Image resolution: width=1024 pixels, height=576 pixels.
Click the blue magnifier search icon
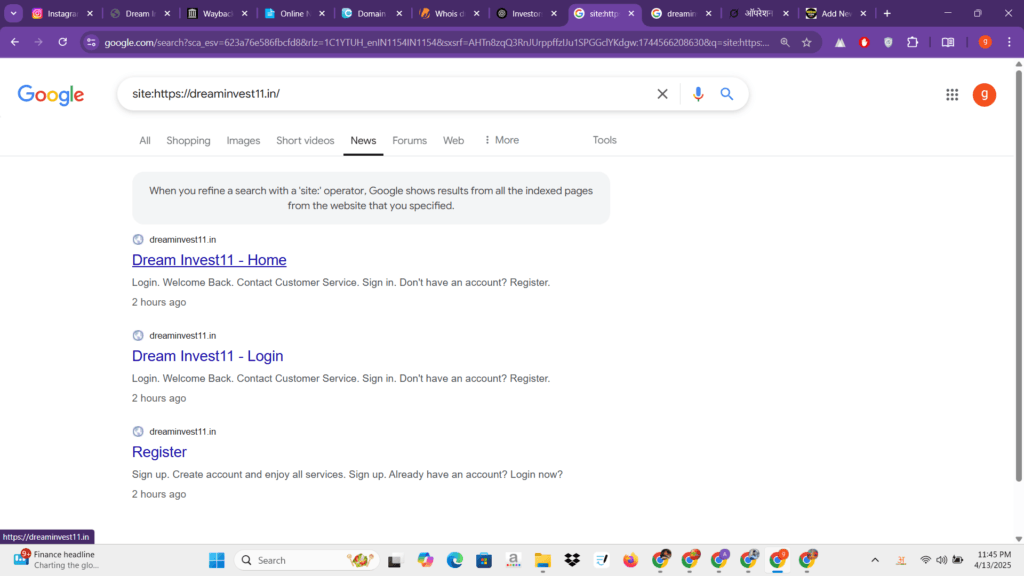(727, 94)
